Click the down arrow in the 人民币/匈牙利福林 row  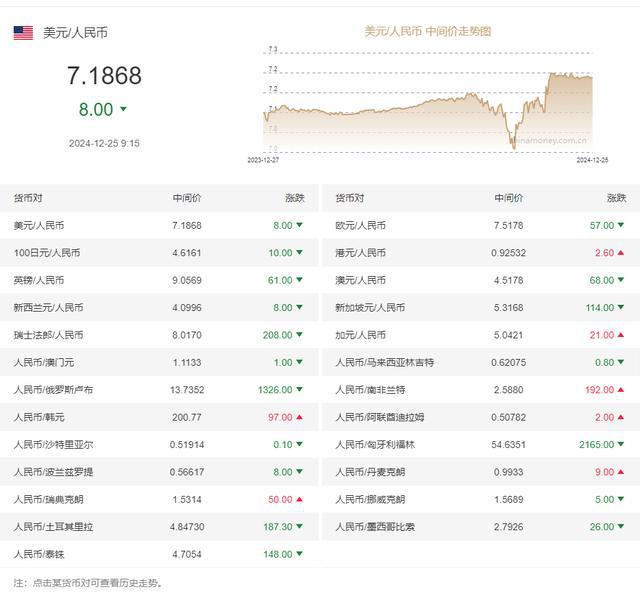[620, 444]
